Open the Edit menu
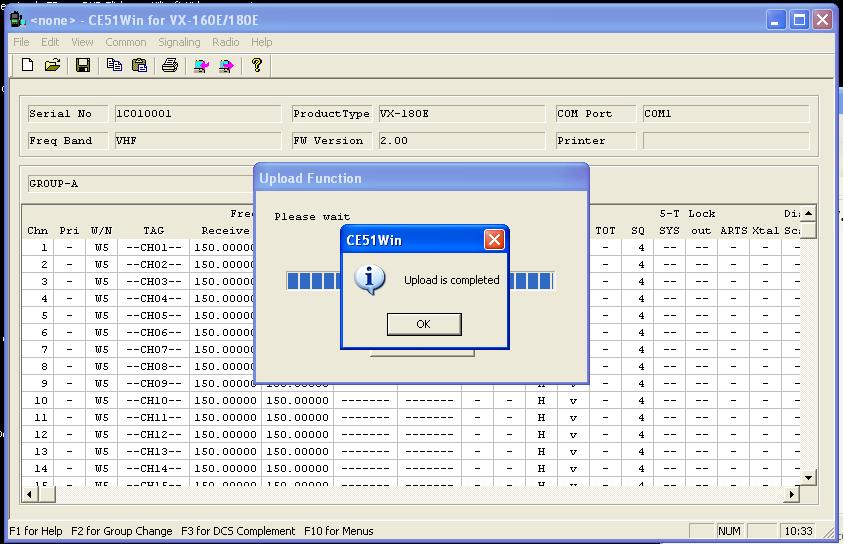The width and height of the screenshot is (843, 544). (x=50, y=42)
